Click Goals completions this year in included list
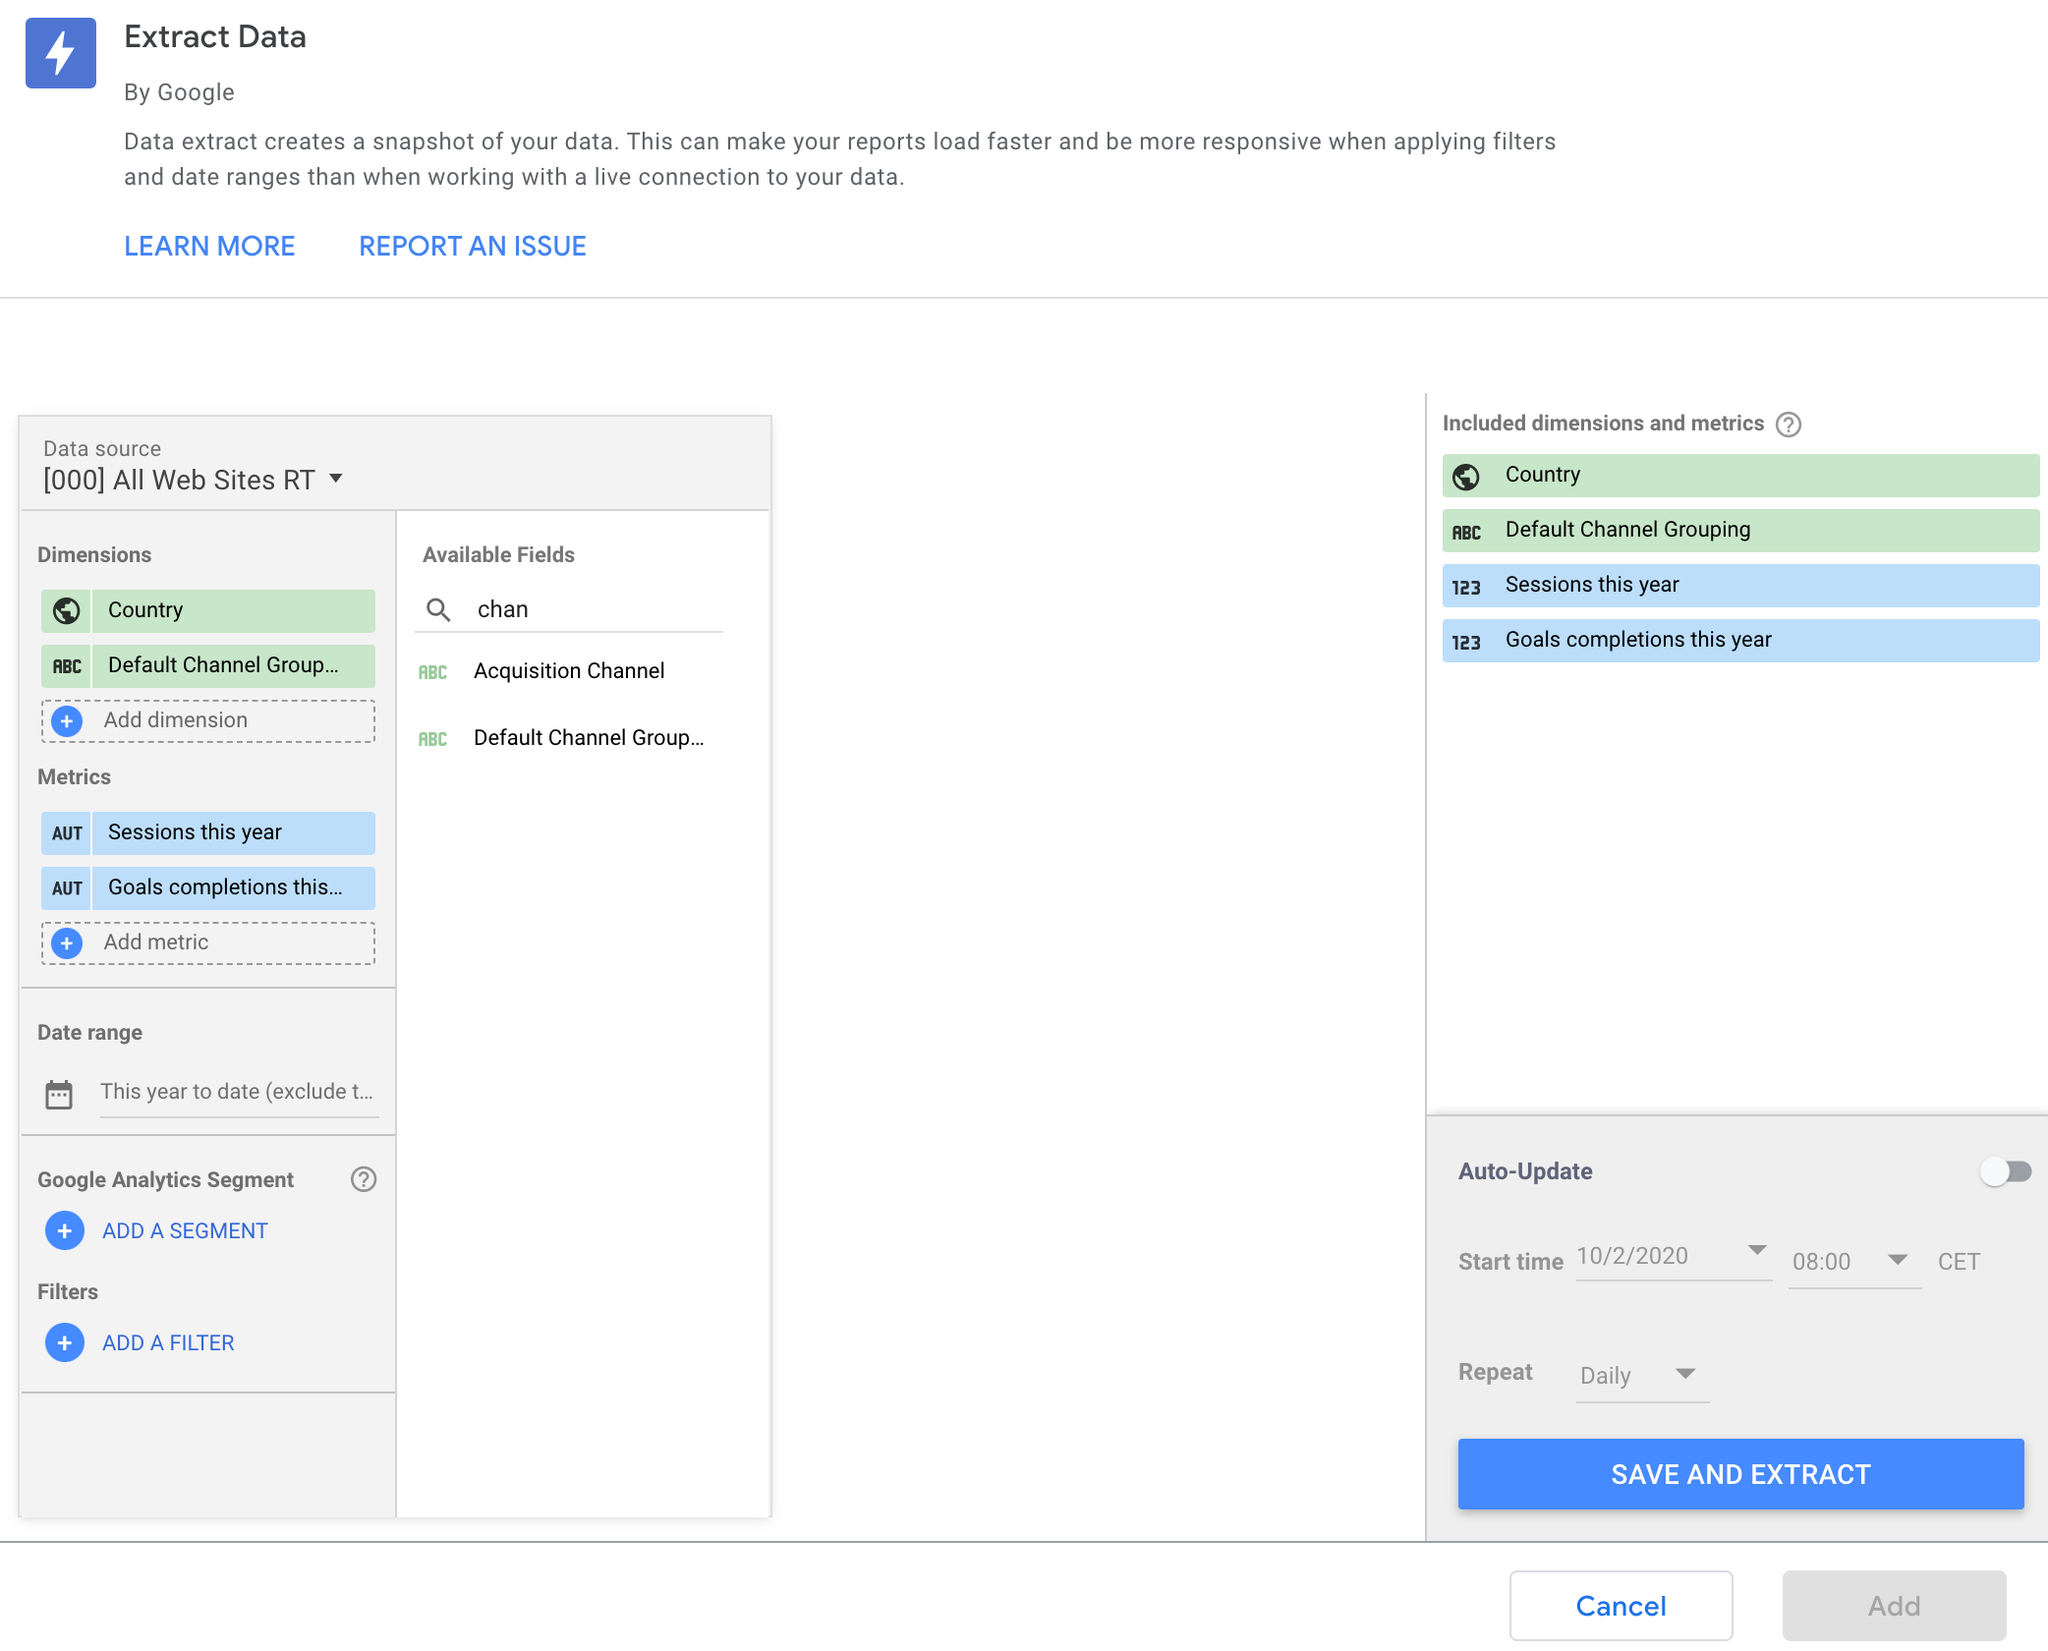This screenshot has width=2048, height=1651. pos(1740,641)
